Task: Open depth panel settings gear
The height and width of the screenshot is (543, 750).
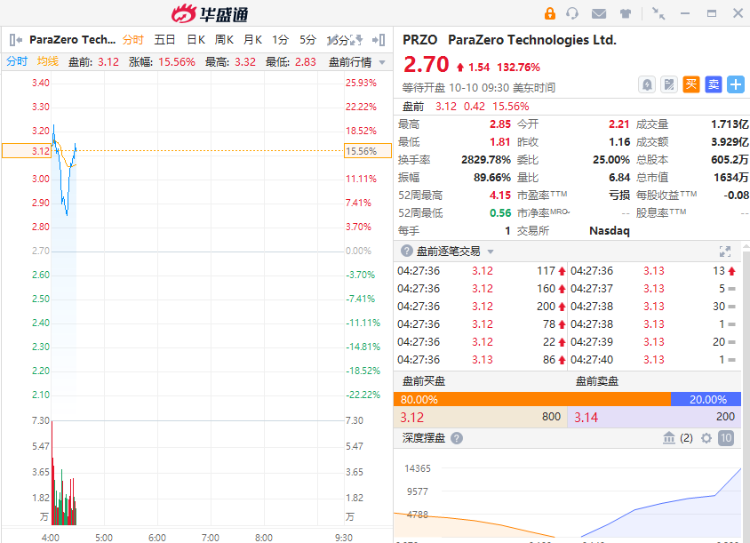Action: pos(706,438)
